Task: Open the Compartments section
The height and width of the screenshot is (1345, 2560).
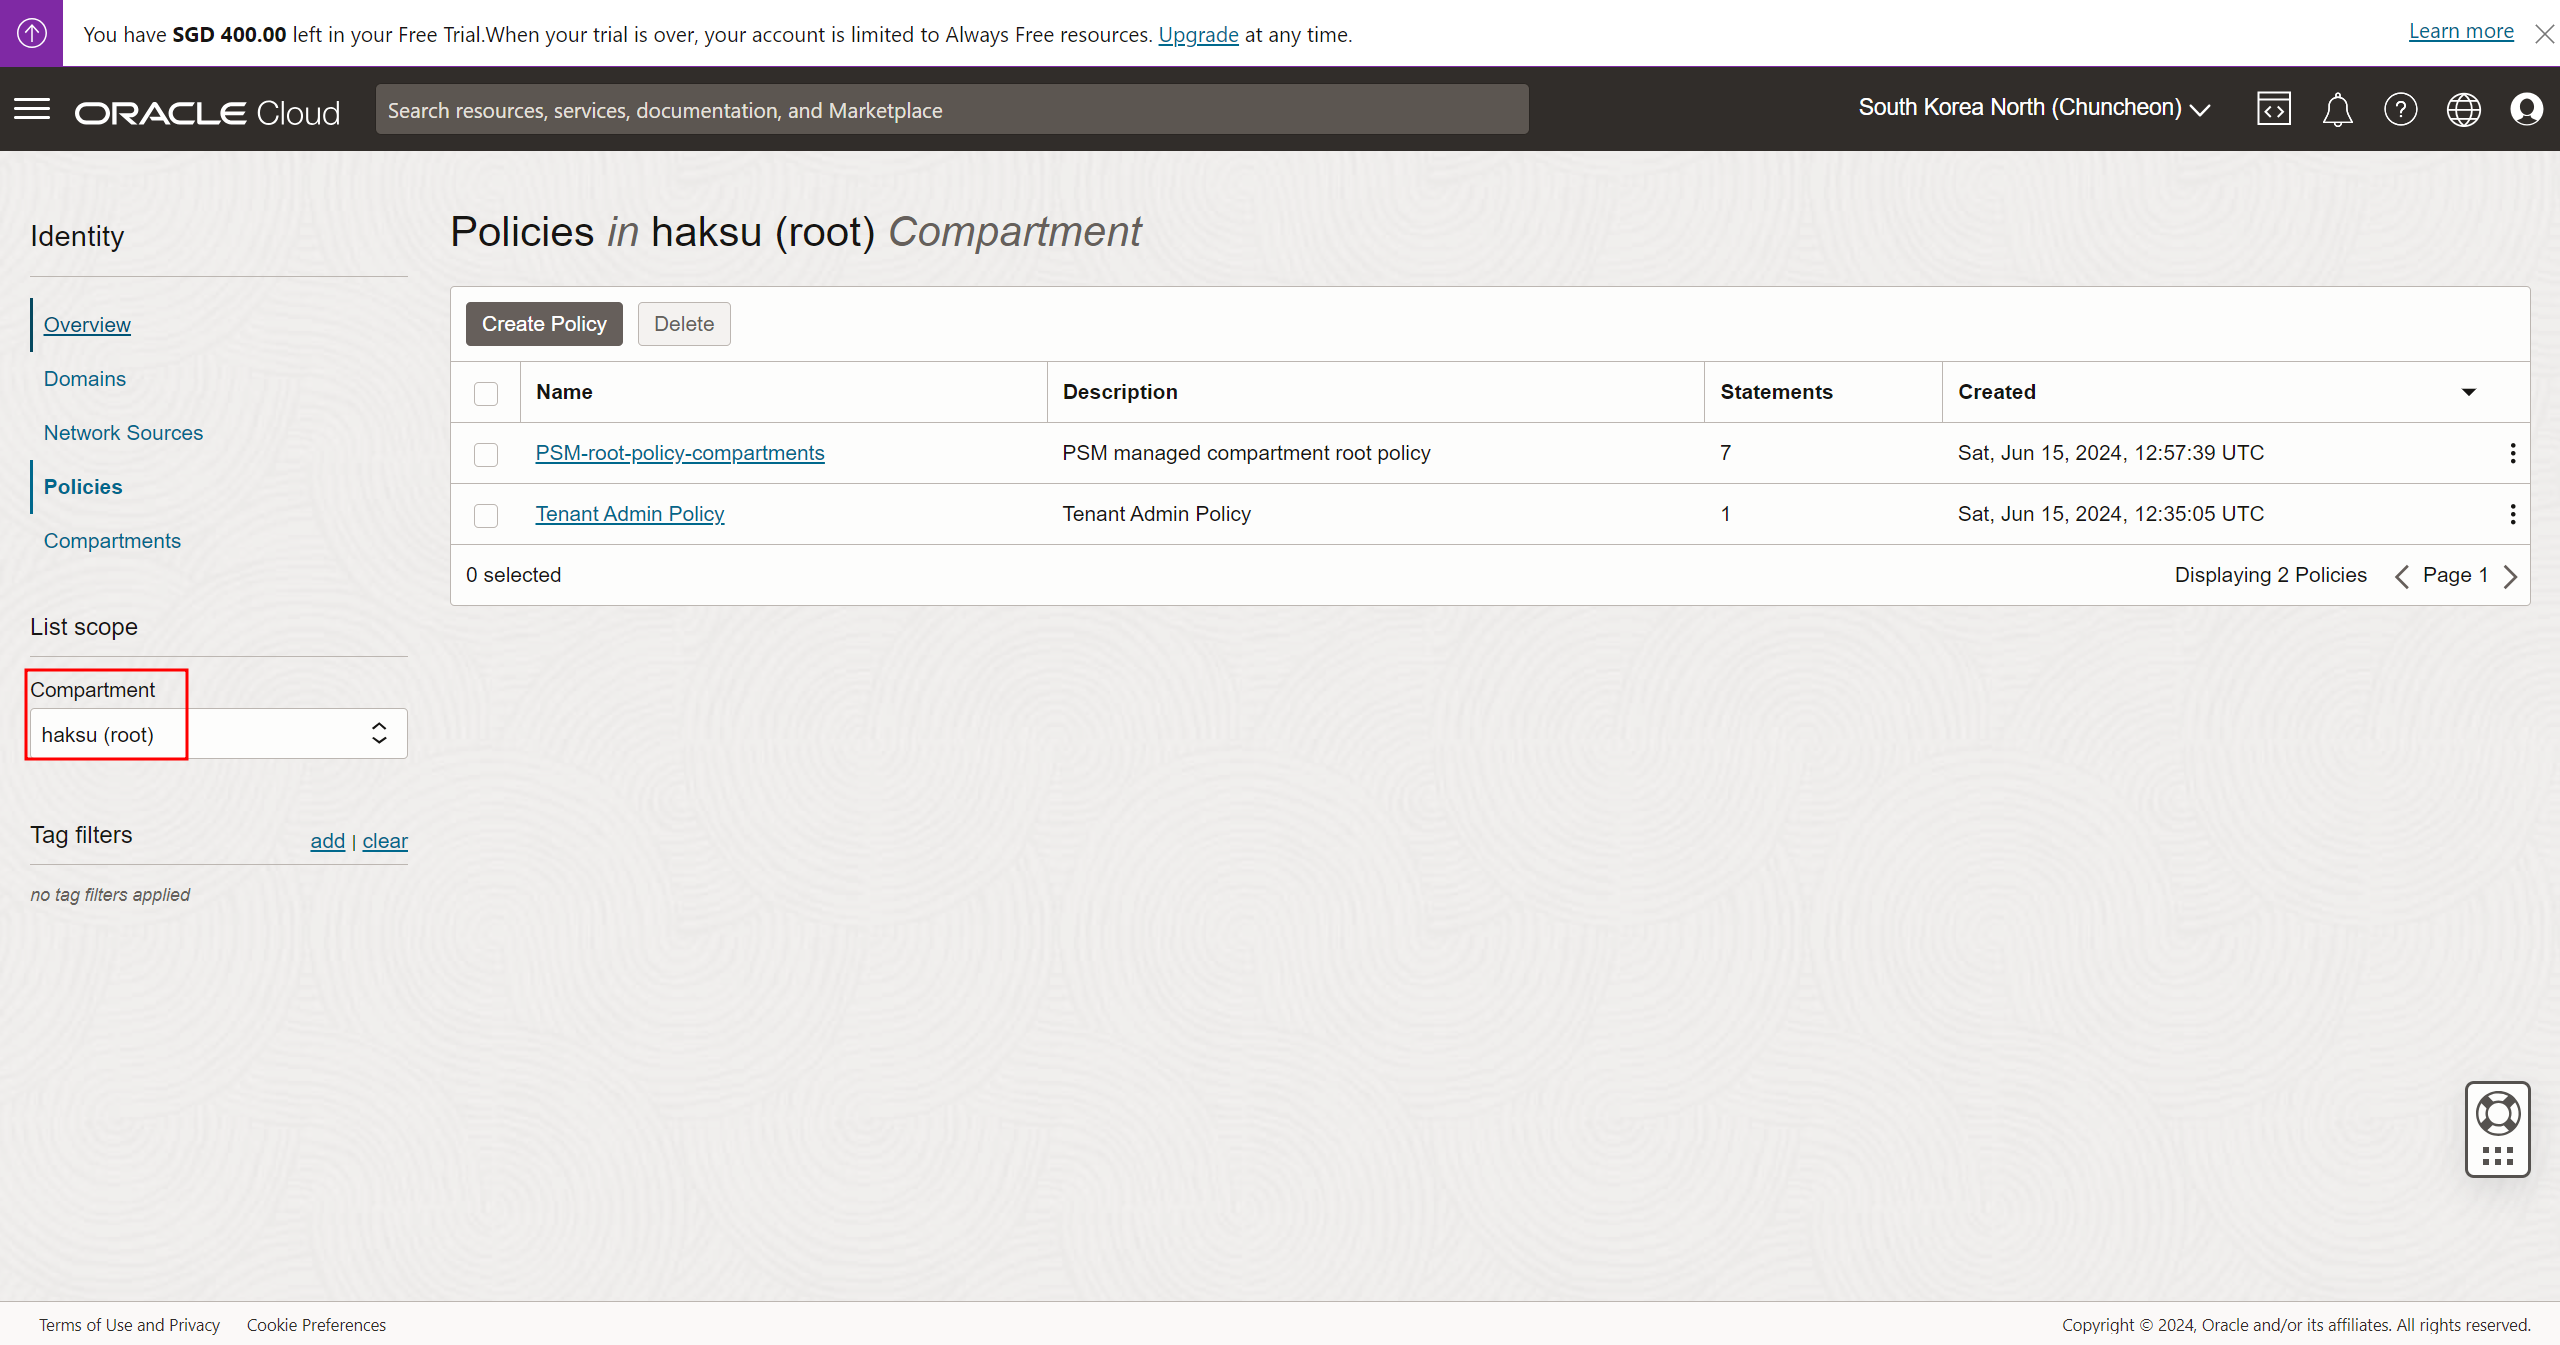Action: [x=112, y=541]
